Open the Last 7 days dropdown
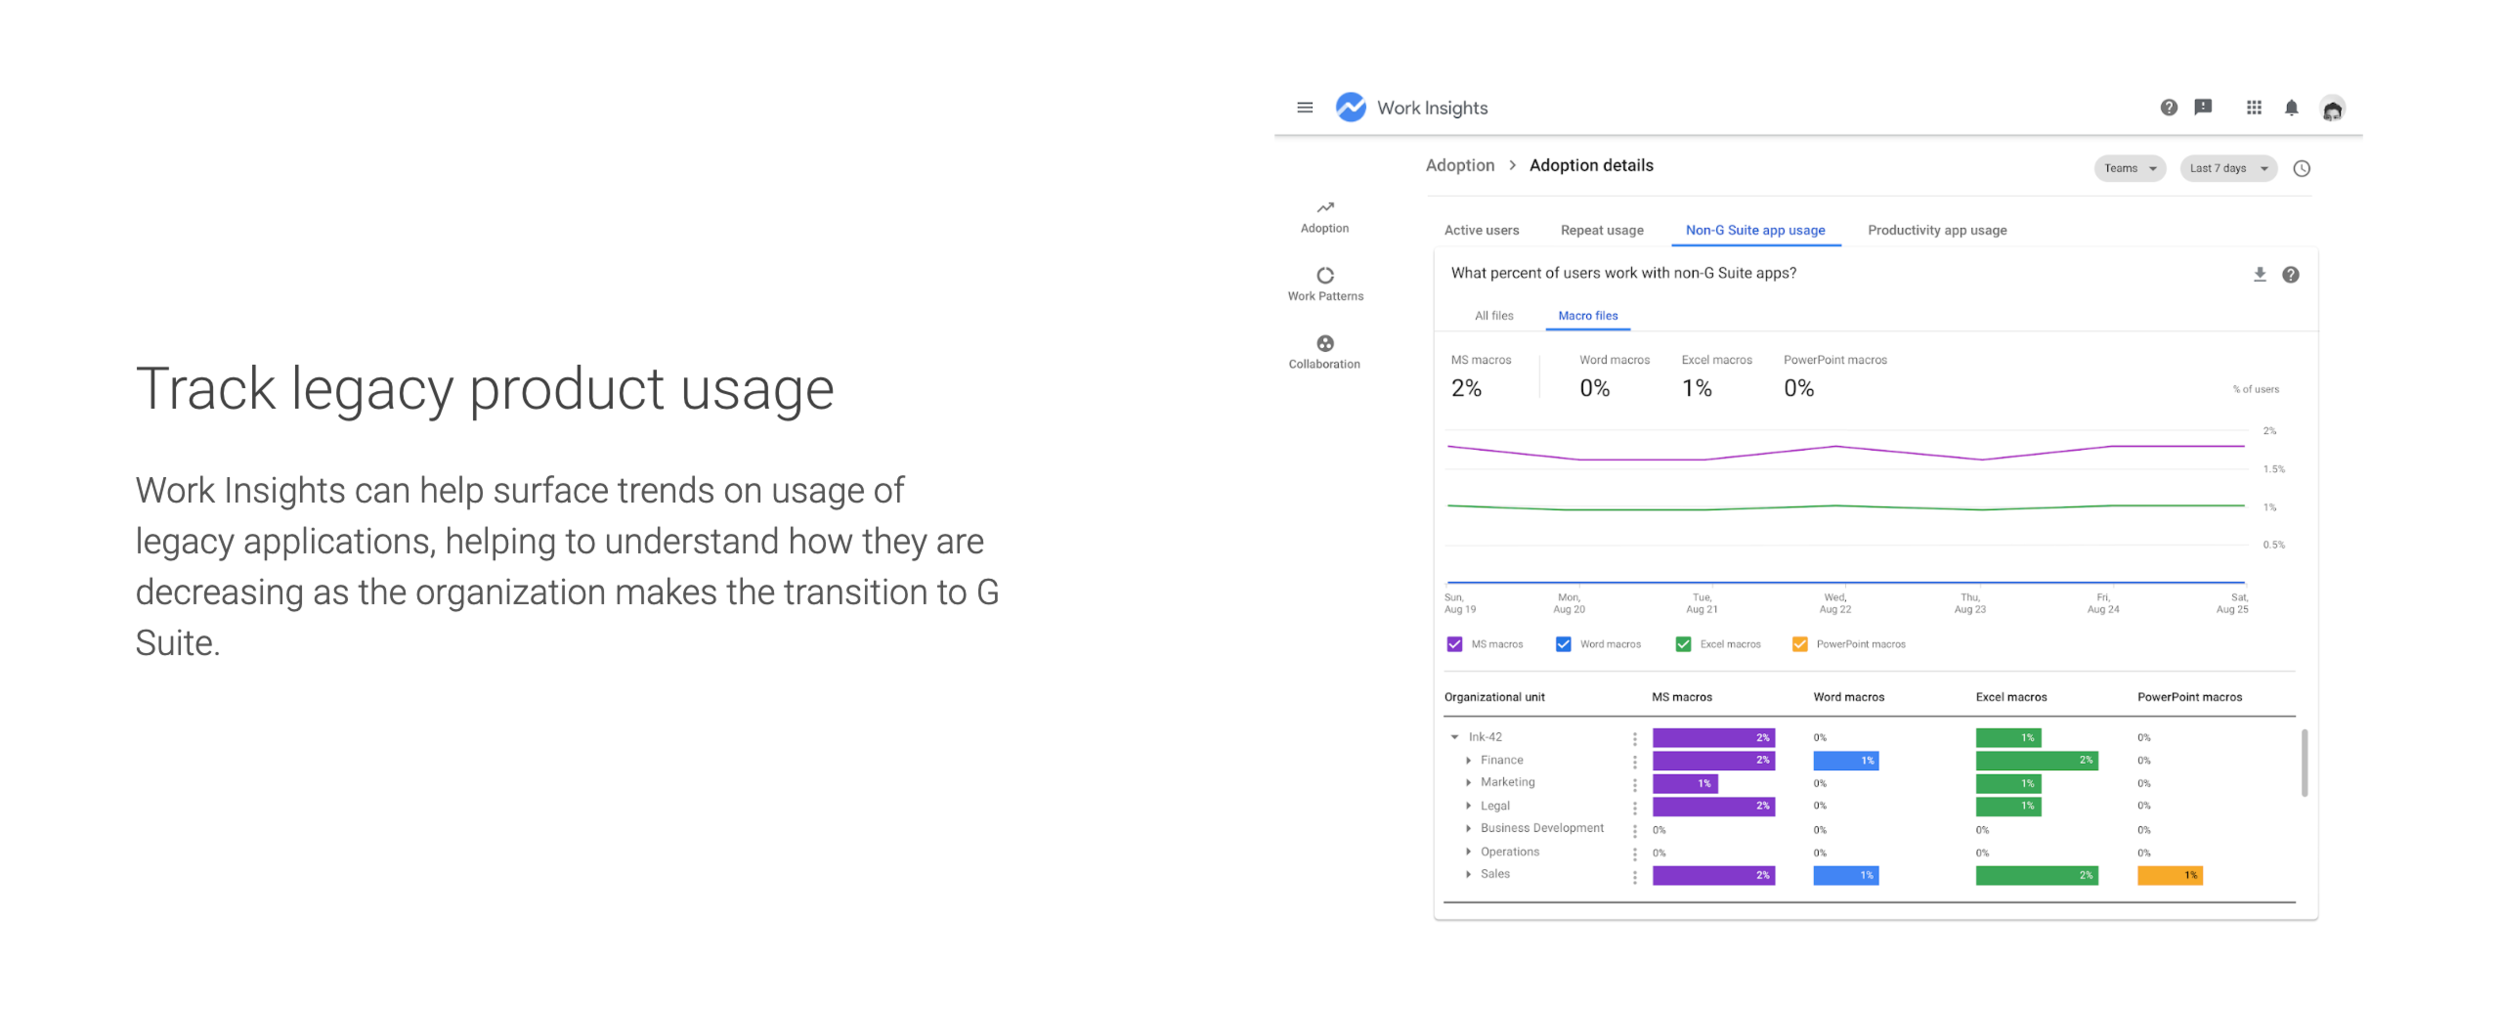 (x=2227, y=168)
